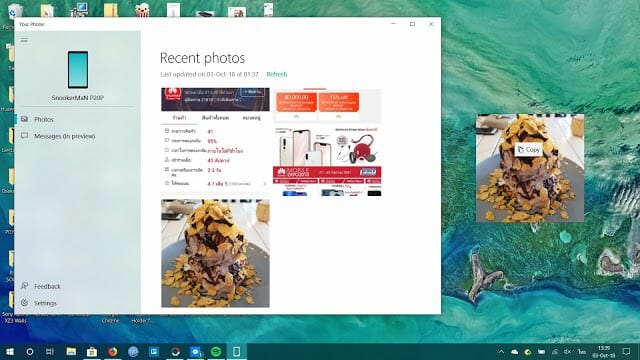The width and height of the screenshot is (640, 360).
Task: Open OneDrive cloud icon in system tray
Action: [514, 351]
